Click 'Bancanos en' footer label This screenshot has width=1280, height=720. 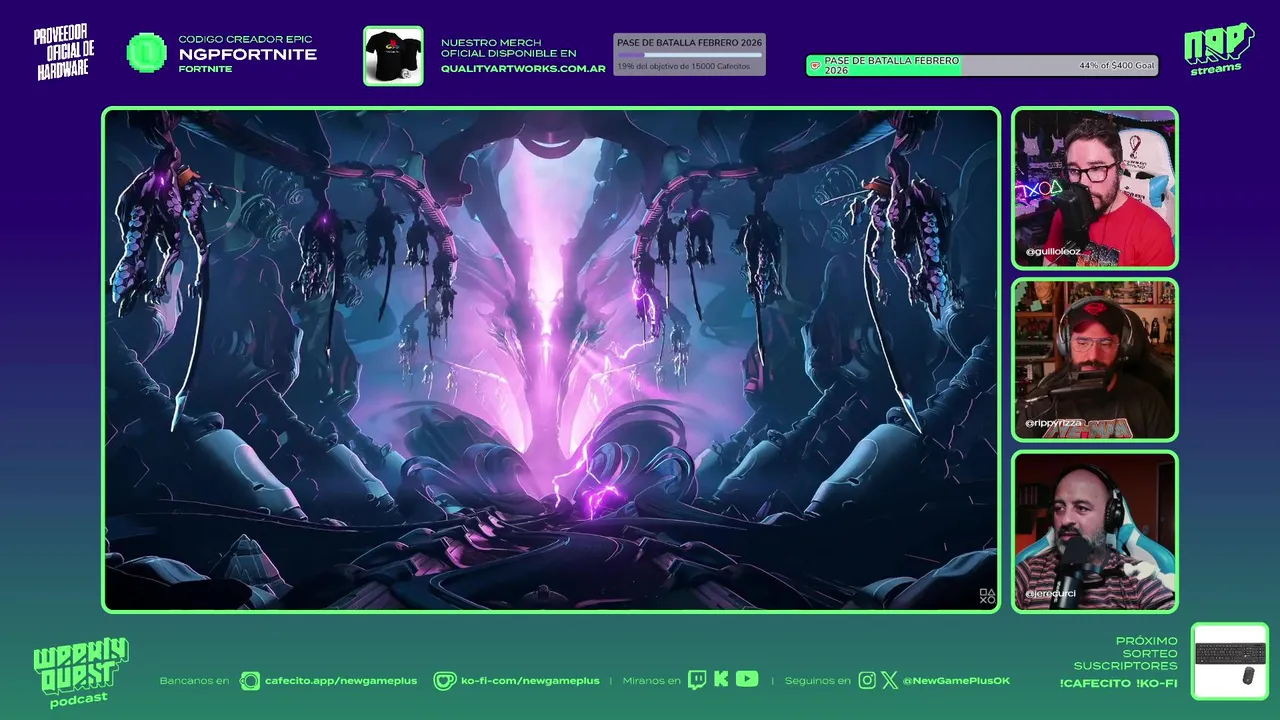click(194, 681)
